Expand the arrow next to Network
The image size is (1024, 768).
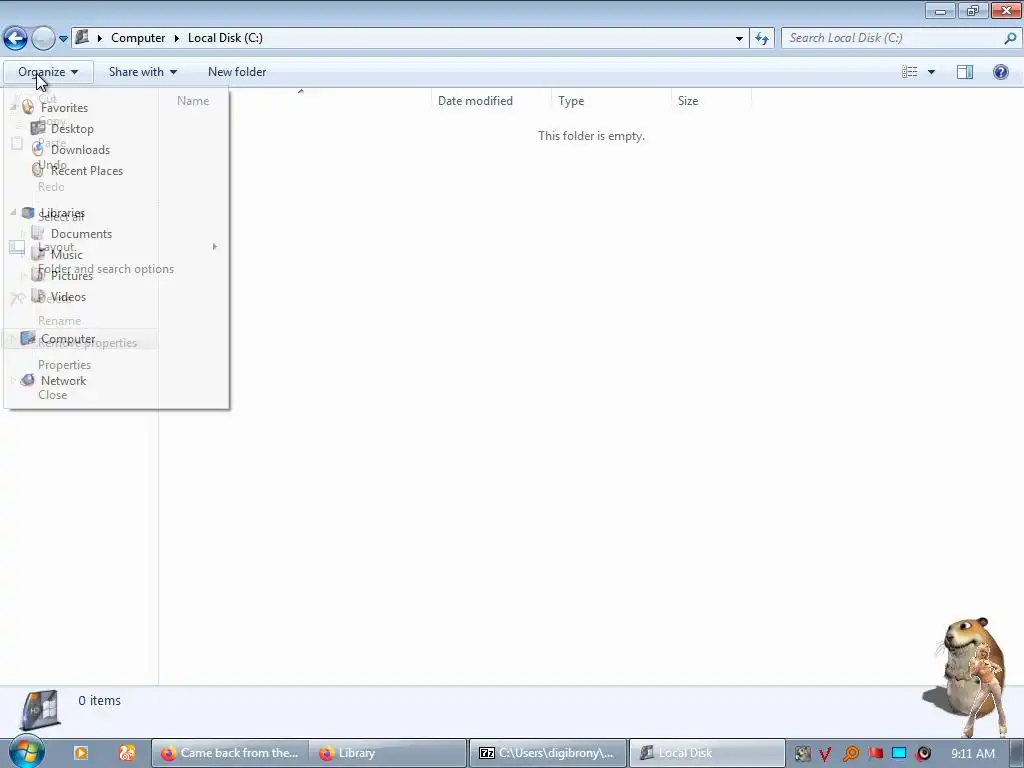click(13, 380)
